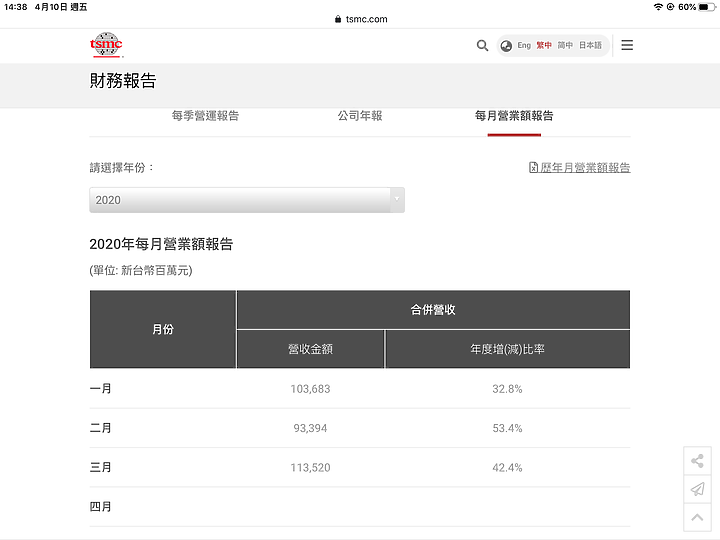Select the 二月 row label
720x540 pixels.
(101, 428)
